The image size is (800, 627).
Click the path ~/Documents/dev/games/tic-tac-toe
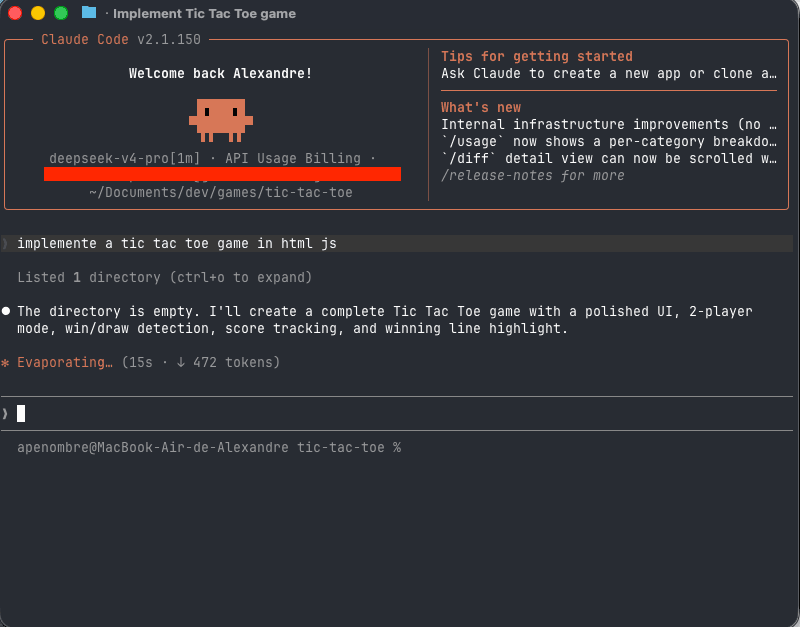tap(220, 192)
